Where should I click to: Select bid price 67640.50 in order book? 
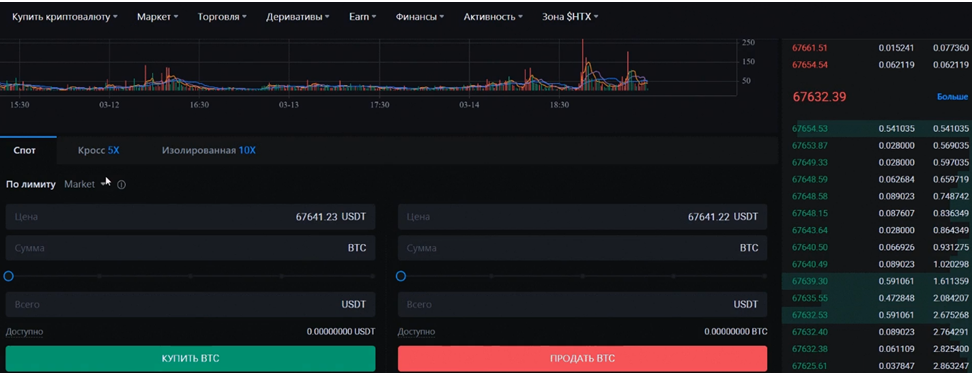point(810,247)
